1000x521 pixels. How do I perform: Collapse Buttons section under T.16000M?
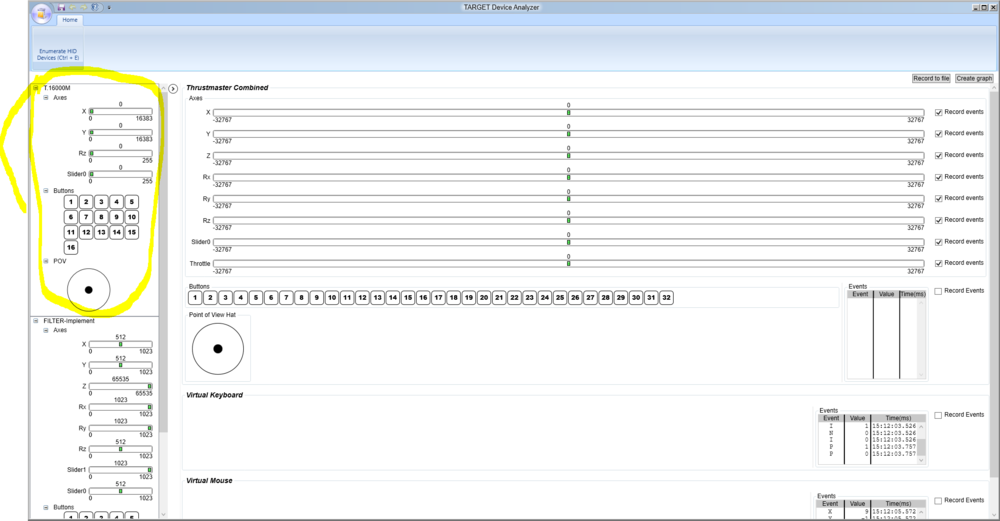pyautogui.click(x=46, y=191)
